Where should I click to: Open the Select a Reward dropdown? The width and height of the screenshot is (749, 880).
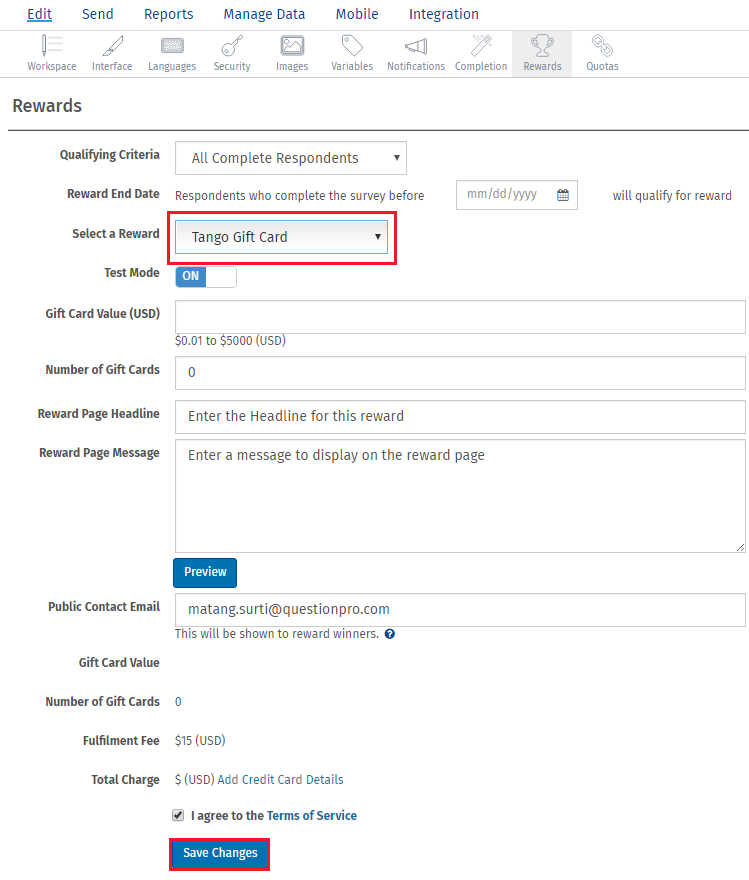point(281,237)
